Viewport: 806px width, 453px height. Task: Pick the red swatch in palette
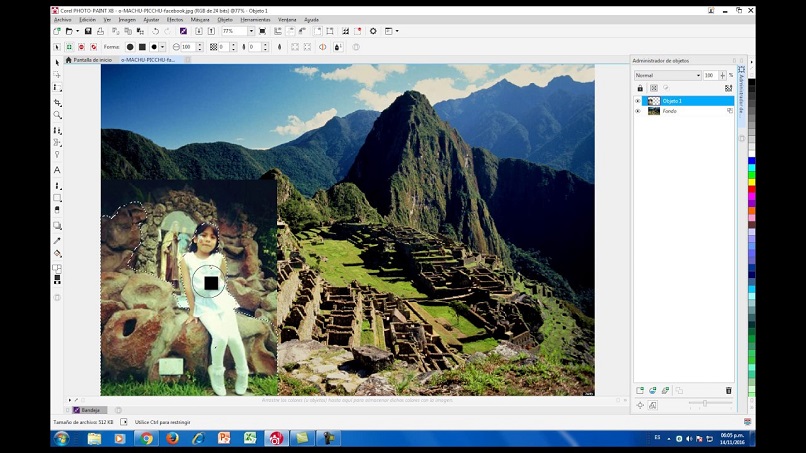point(752,189)
